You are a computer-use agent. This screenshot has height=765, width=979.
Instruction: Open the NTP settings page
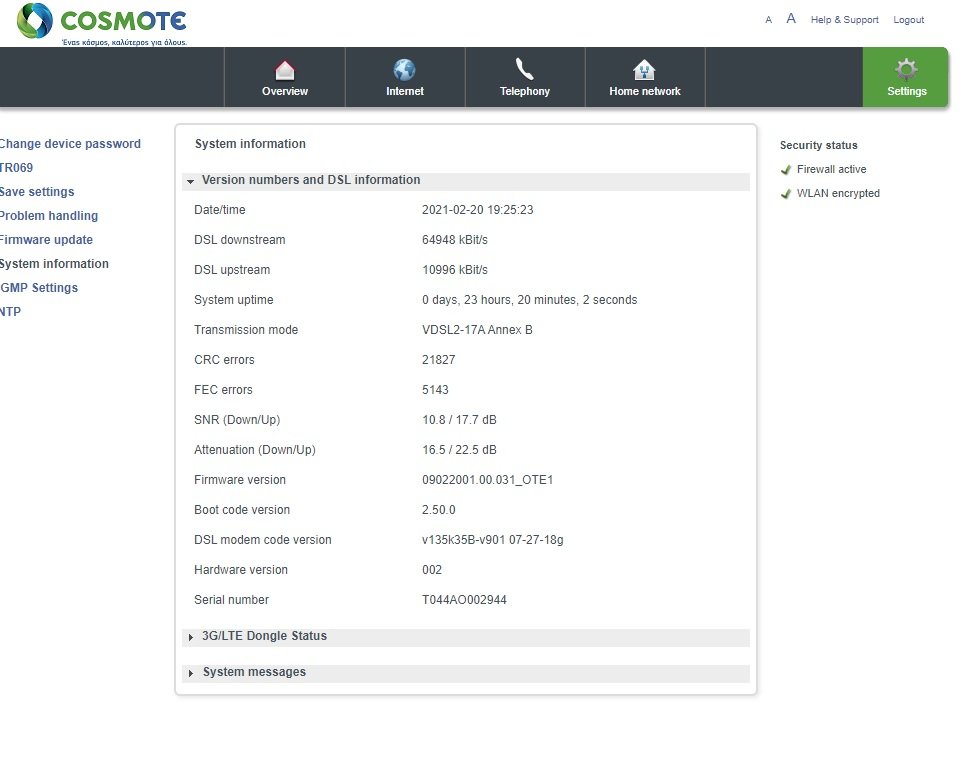(x=10, y=312)
